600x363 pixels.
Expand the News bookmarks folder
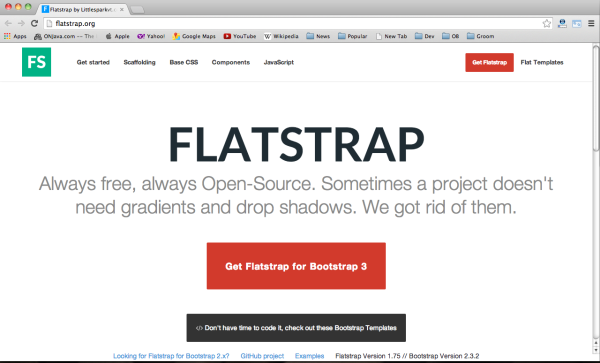[x=318, y=36]
